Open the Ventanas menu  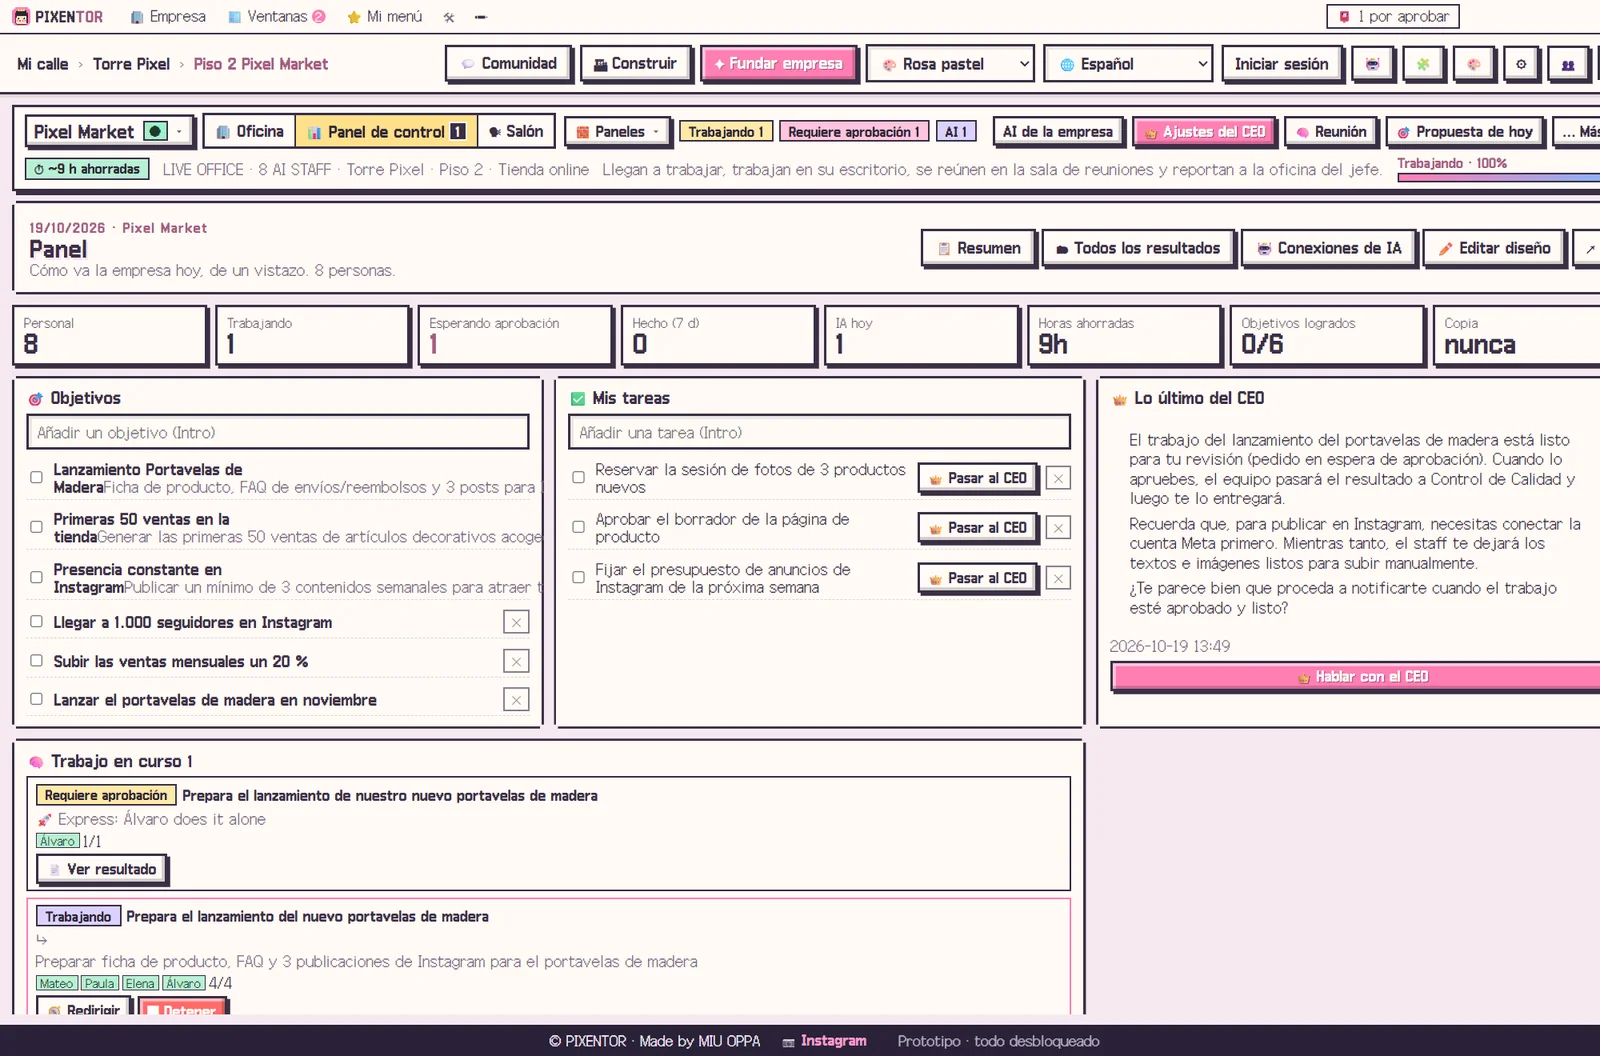click(x=276, y=17)
